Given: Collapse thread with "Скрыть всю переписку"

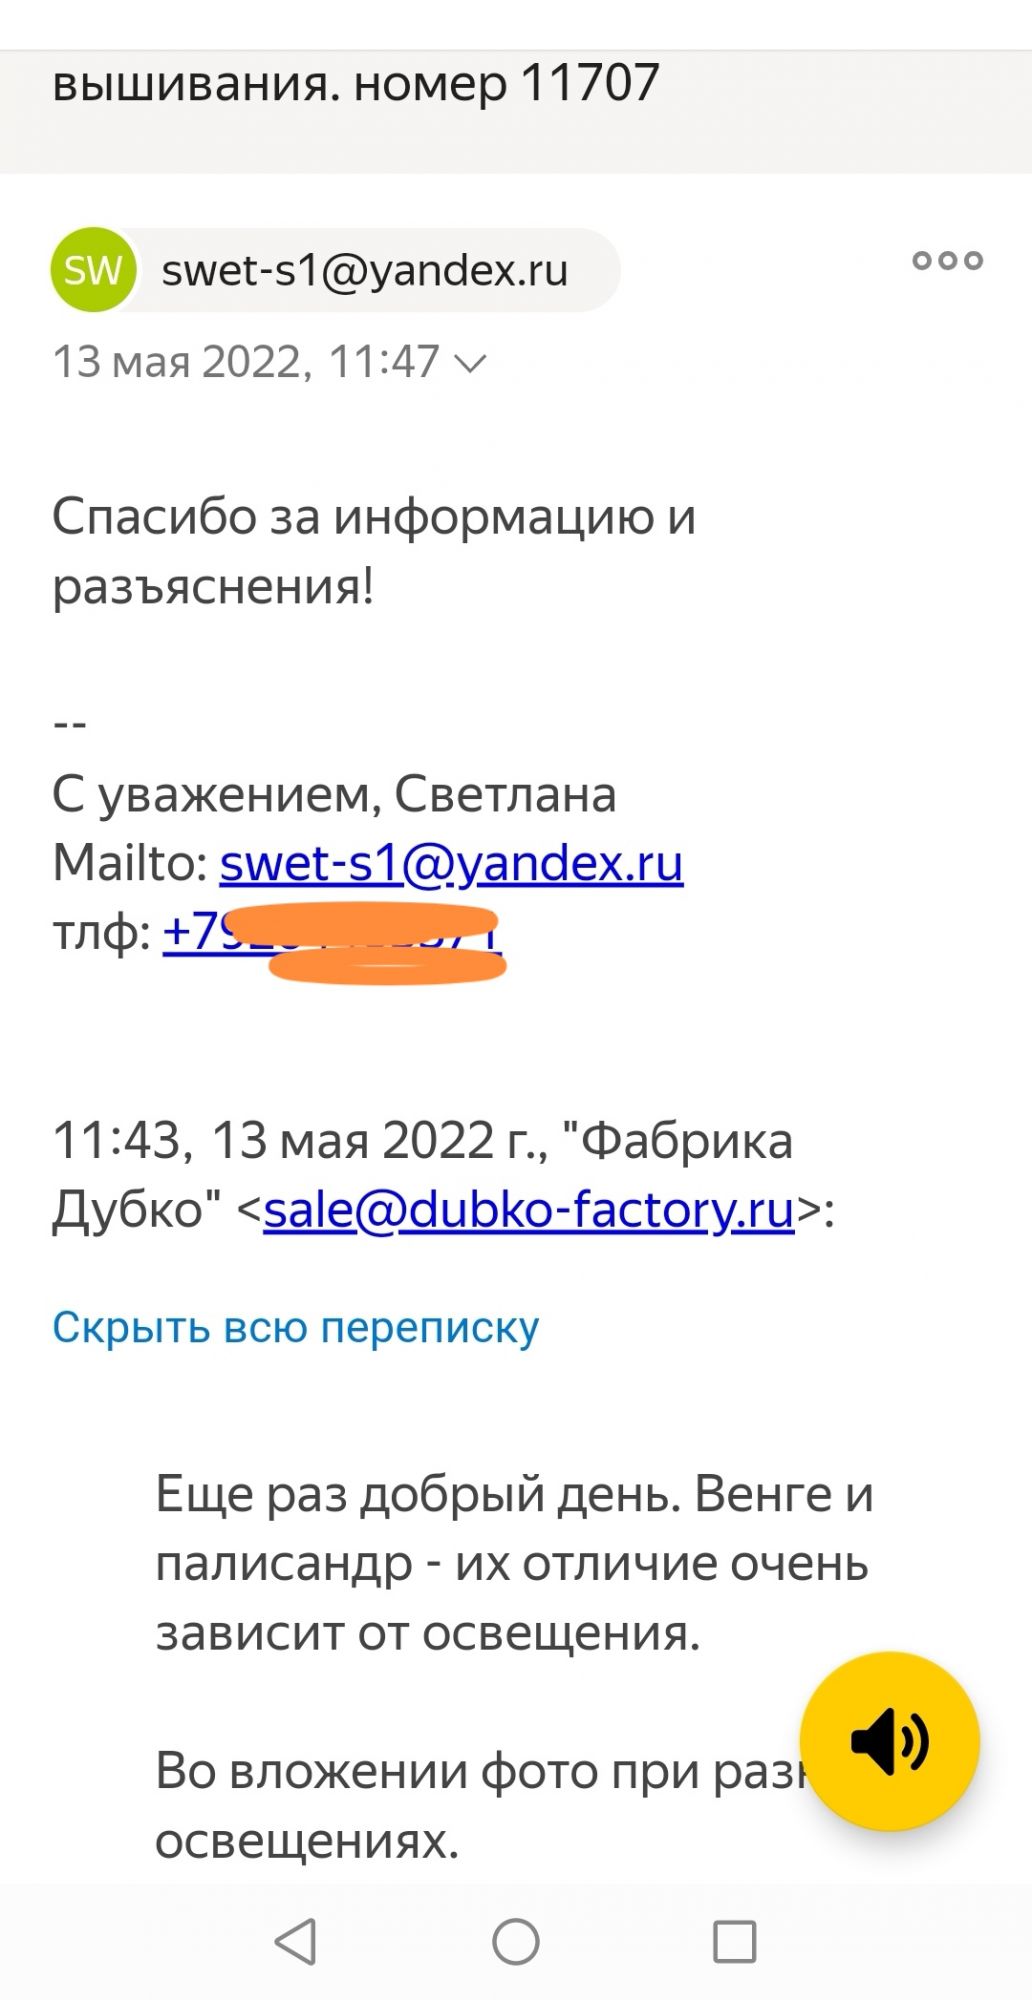Looking at the screenshot, I should (x=295, y=1327).
